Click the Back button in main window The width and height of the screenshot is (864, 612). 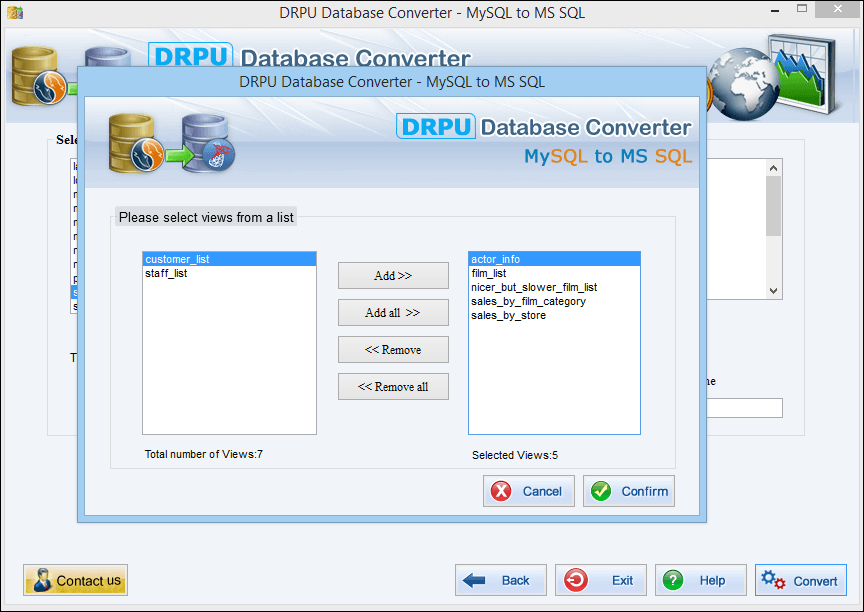[x=500, y=580]
